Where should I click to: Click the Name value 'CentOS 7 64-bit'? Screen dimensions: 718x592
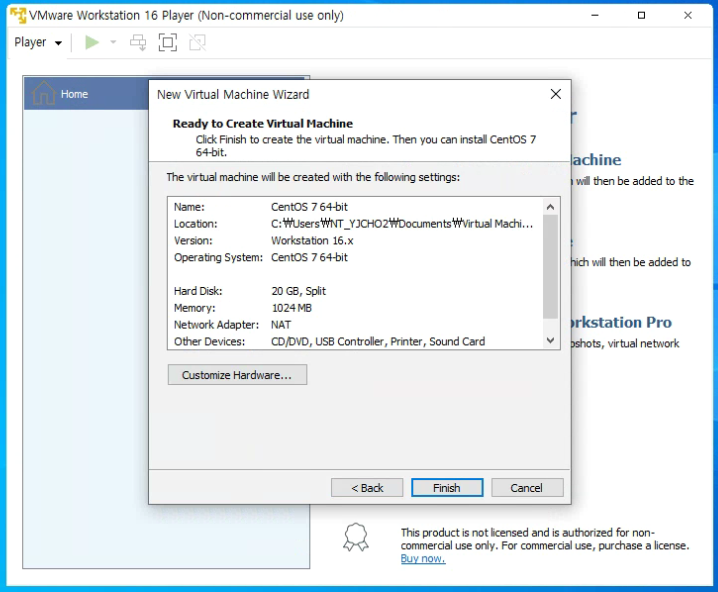(x=310, y=207)
